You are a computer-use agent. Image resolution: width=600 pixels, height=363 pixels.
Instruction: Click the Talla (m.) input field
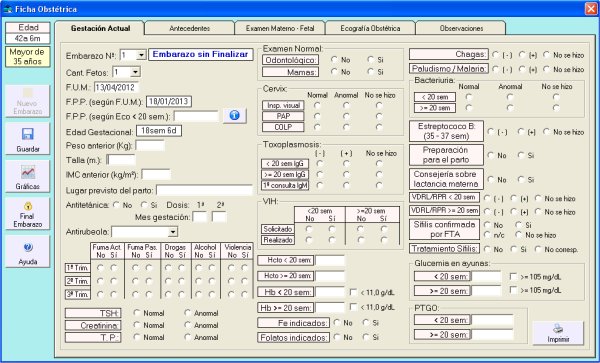pos(121,160)
